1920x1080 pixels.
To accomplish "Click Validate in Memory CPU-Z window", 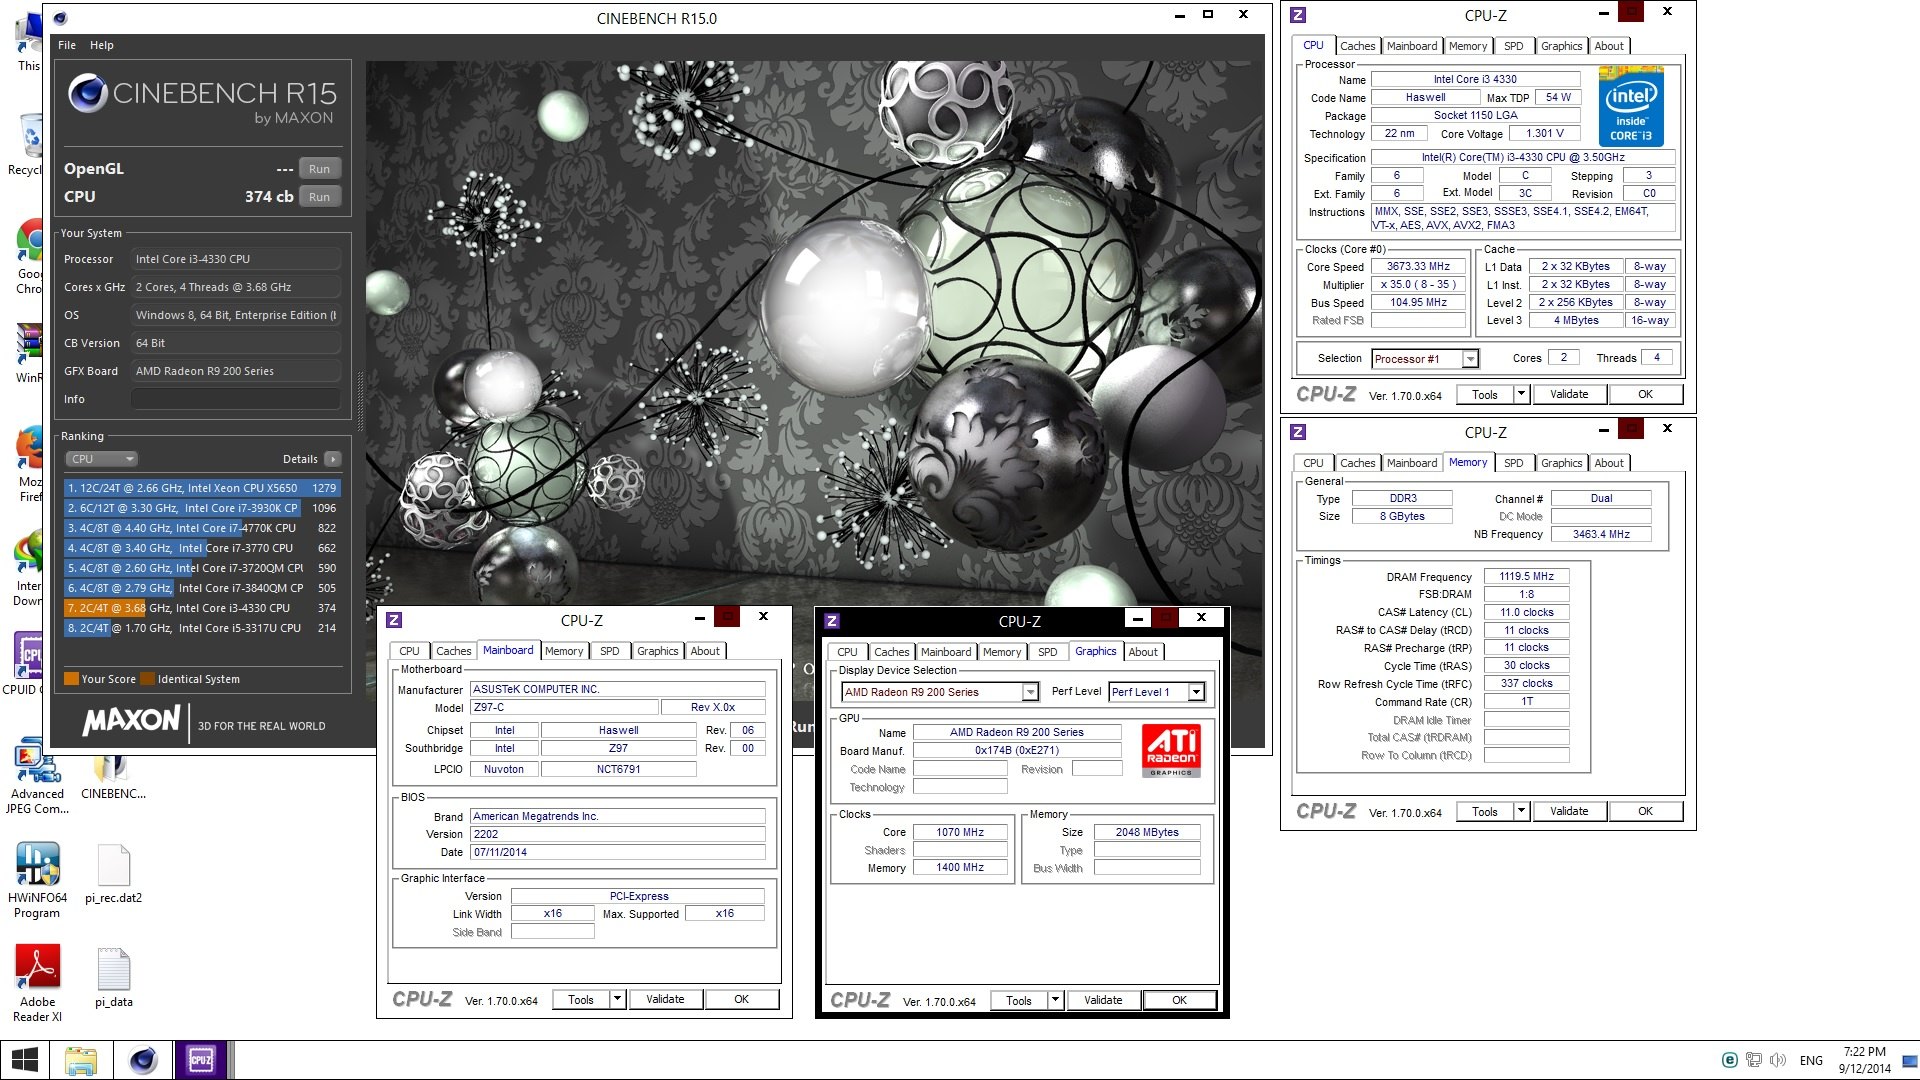I will 1569,812.
